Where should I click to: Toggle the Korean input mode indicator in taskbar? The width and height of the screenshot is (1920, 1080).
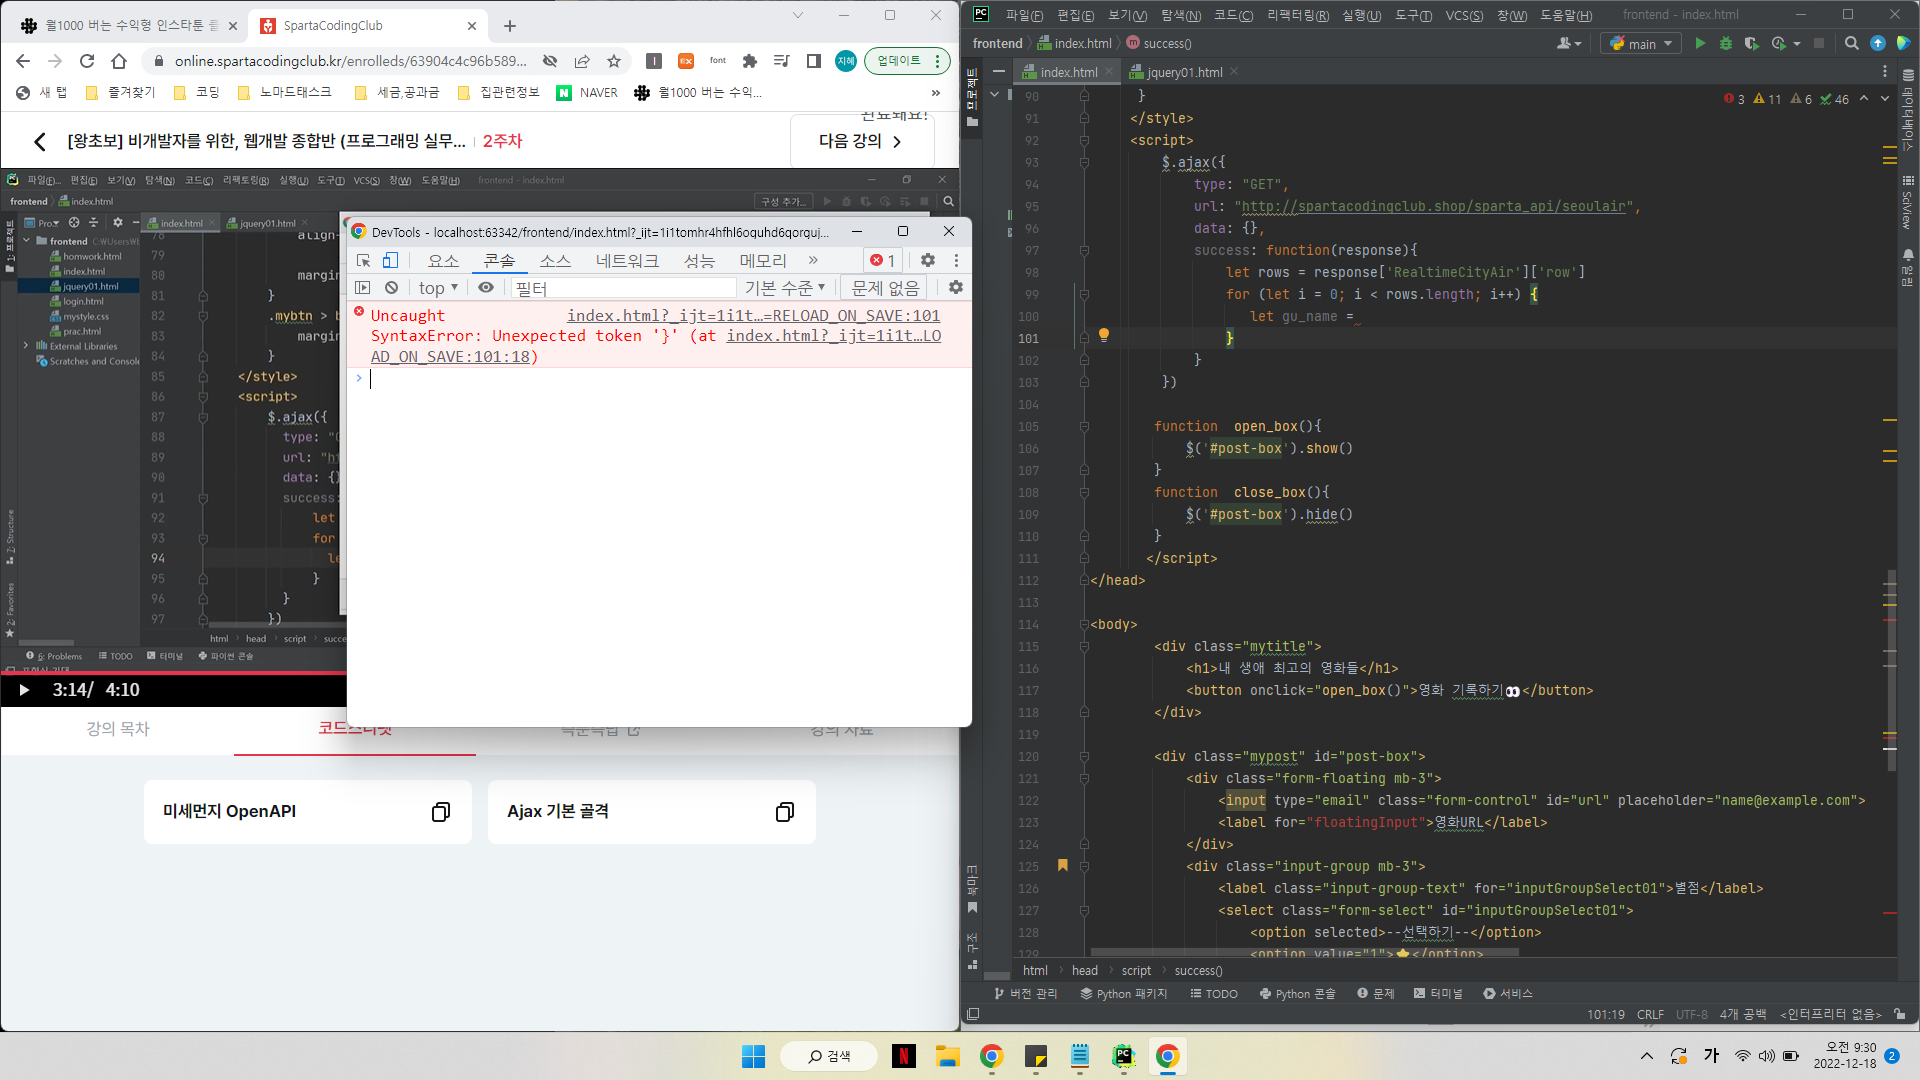(1711, 1056)
